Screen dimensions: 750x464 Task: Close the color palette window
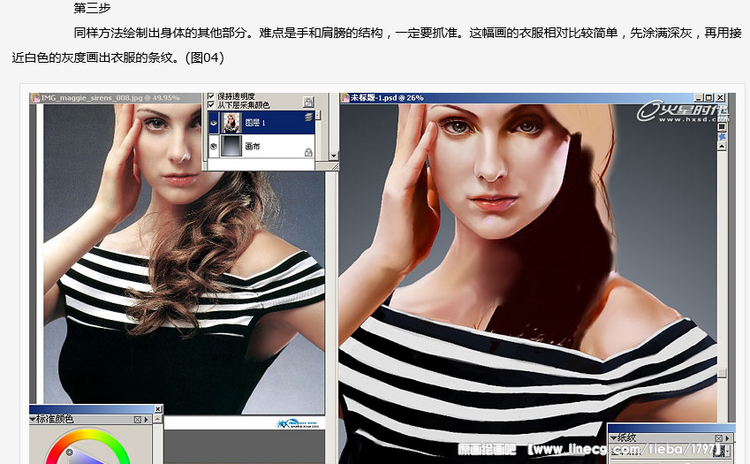158,409
